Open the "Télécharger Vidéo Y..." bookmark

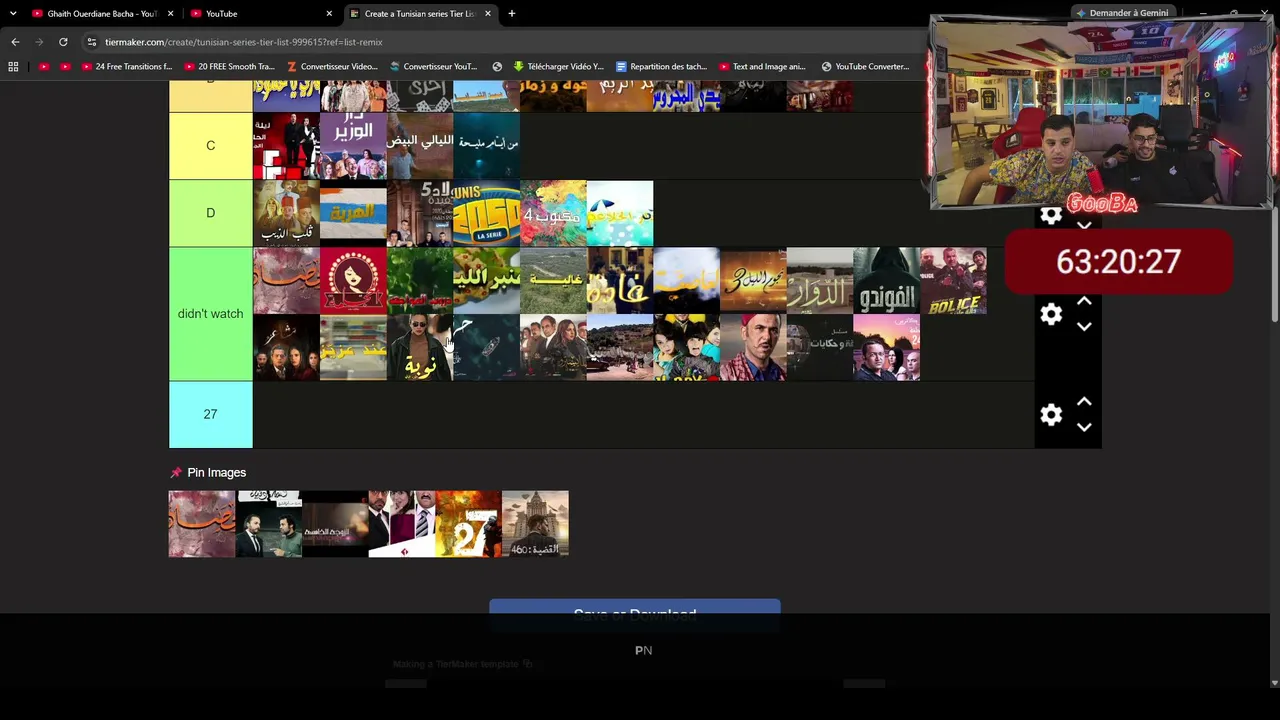pyautogui.click(x=558, y=67)
